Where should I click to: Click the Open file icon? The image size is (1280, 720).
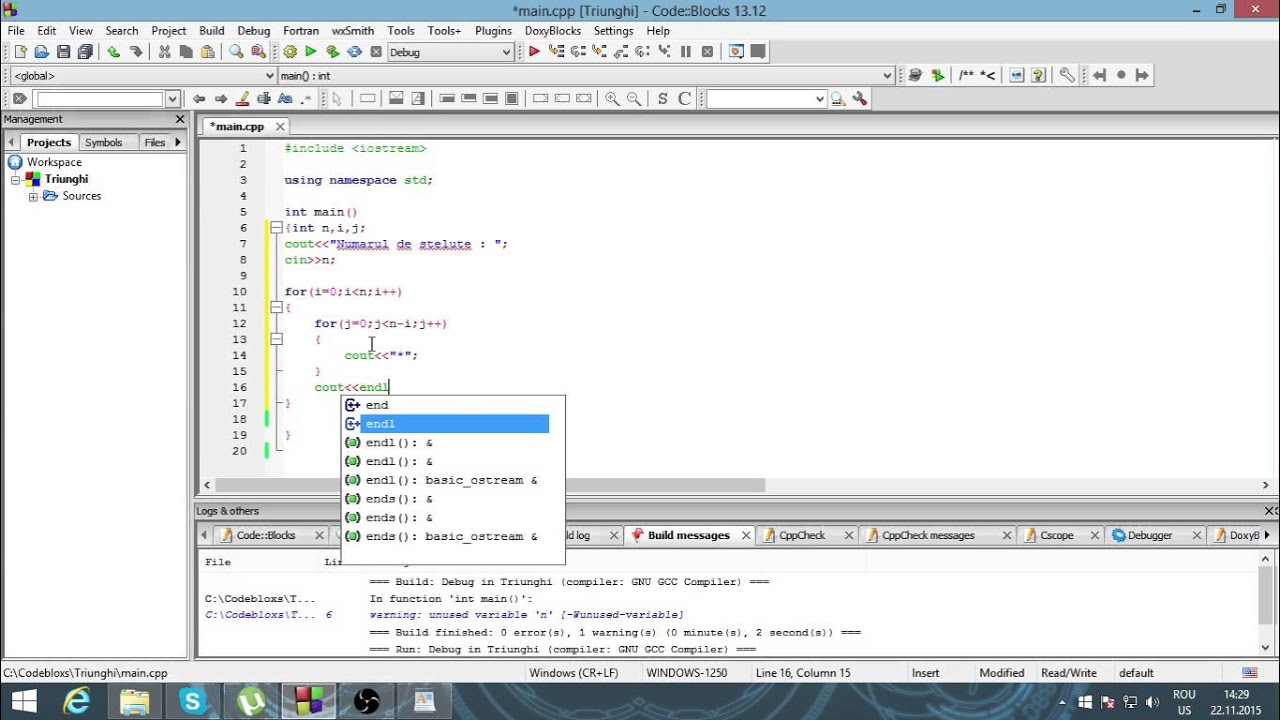(42, 52)
